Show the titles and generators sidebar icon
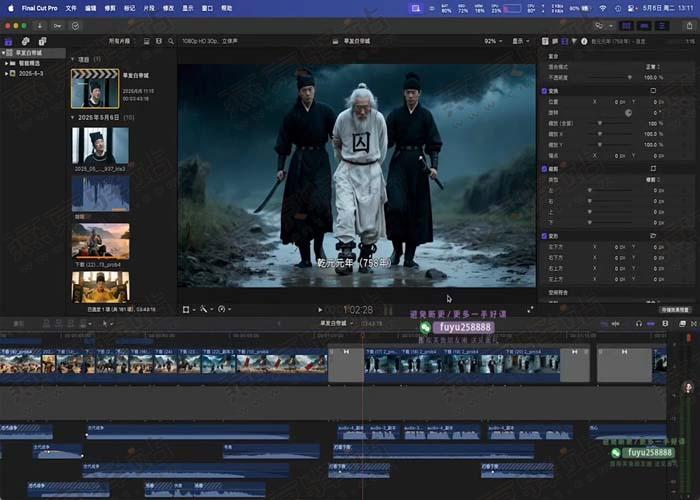 pyautogui.click(x=42, y=42)
